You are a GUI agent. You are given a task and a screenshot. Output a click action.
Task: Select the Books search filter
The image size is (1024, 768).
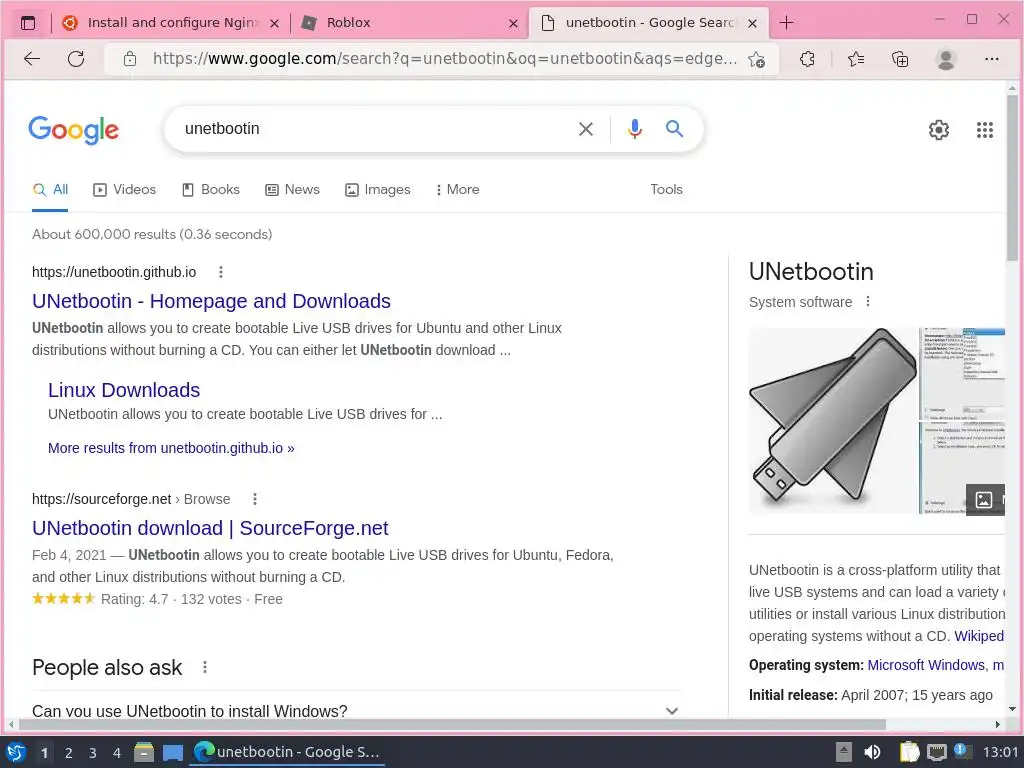[x=211, y=189]
